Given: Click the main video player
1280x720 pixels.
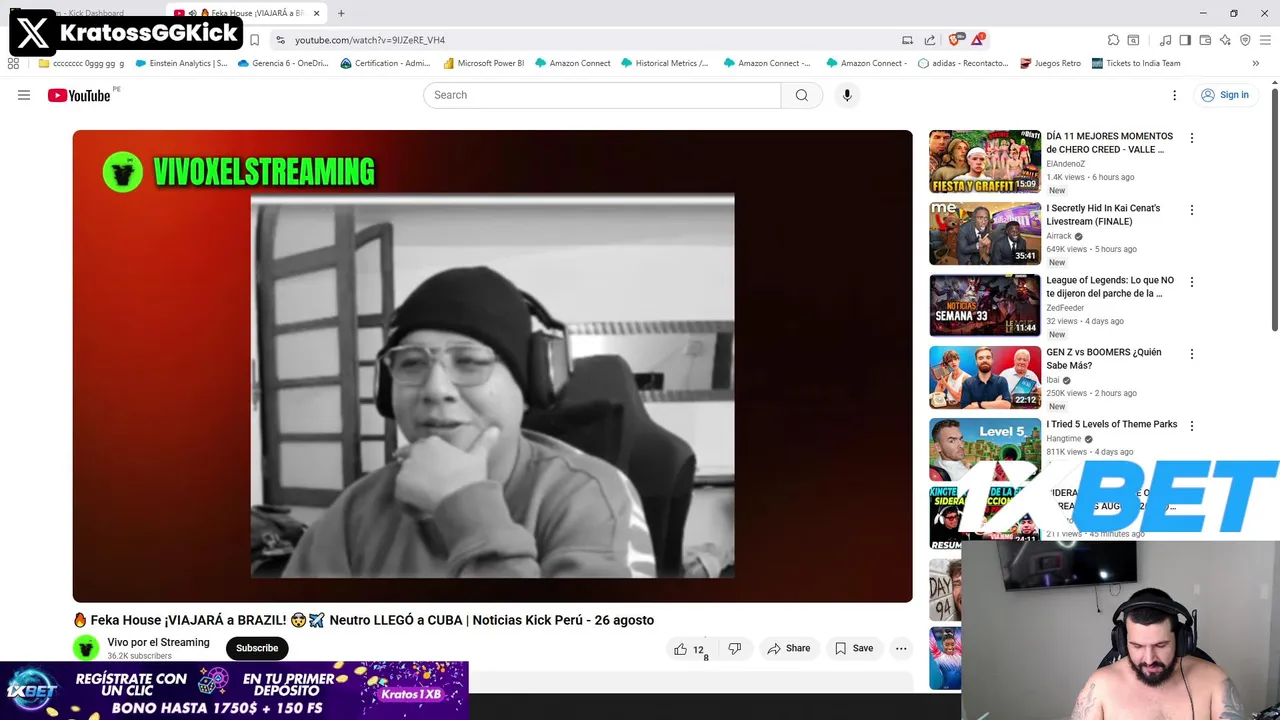Looking at the screenshot, I should [x=492, y=366].
